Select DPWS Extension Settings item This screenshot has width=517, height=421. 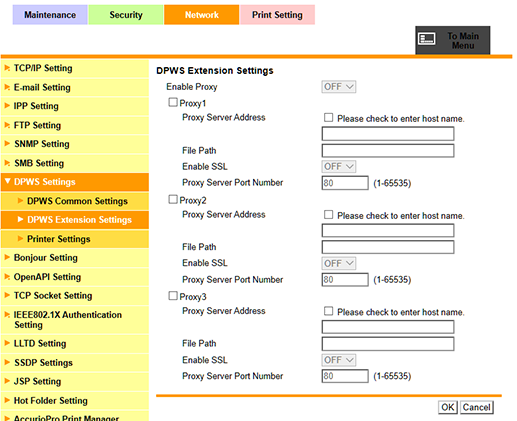(75, 220)
